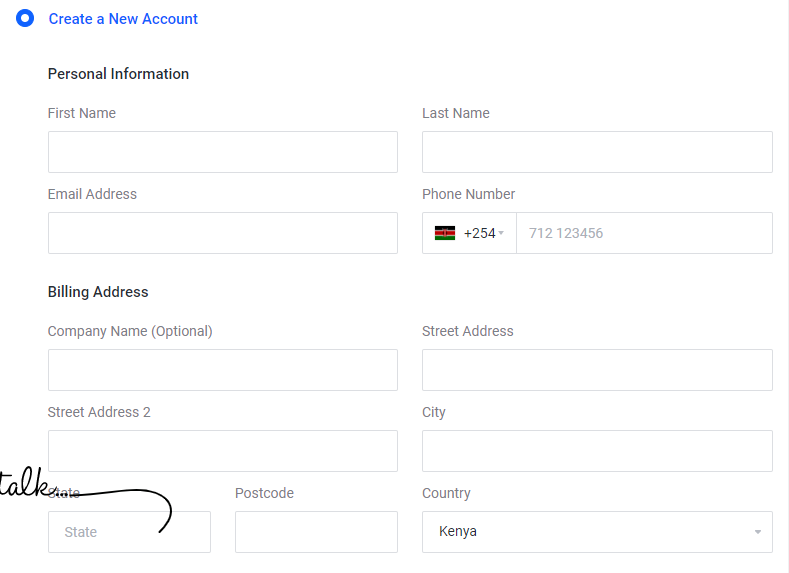Click into the Email Address field
The height and width of the screenshot is (573, 789).
[x=223, y=233]
